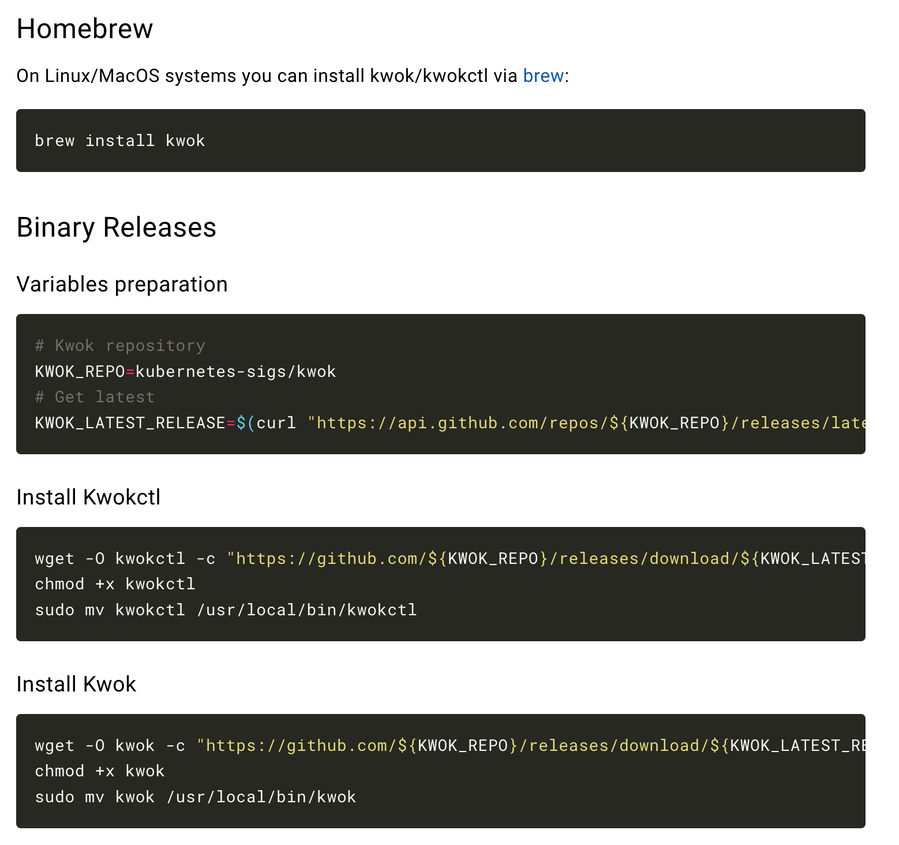Click the '# Get latest' comment line
The image size is (899, 845).
(x=95, y=397)
